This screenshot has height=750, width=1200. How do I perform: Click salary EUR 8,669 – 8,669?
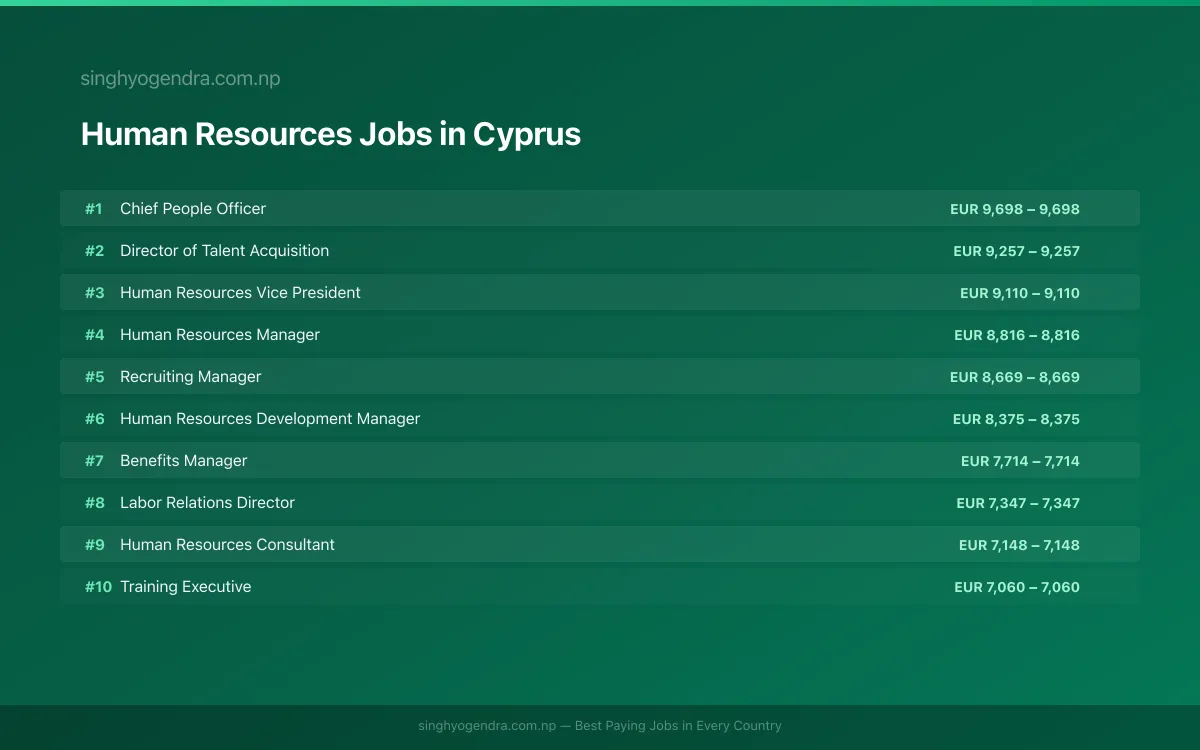pos(1015,377)
